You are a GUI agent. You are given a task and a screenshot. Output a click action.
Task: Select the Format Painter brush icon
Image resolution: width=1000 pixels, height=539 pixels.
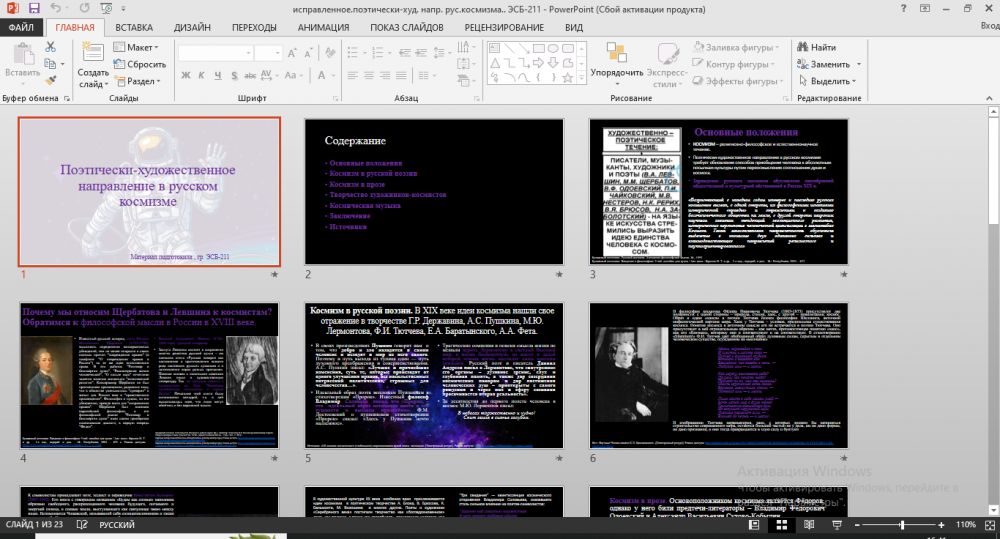click(x=50, y=81)
